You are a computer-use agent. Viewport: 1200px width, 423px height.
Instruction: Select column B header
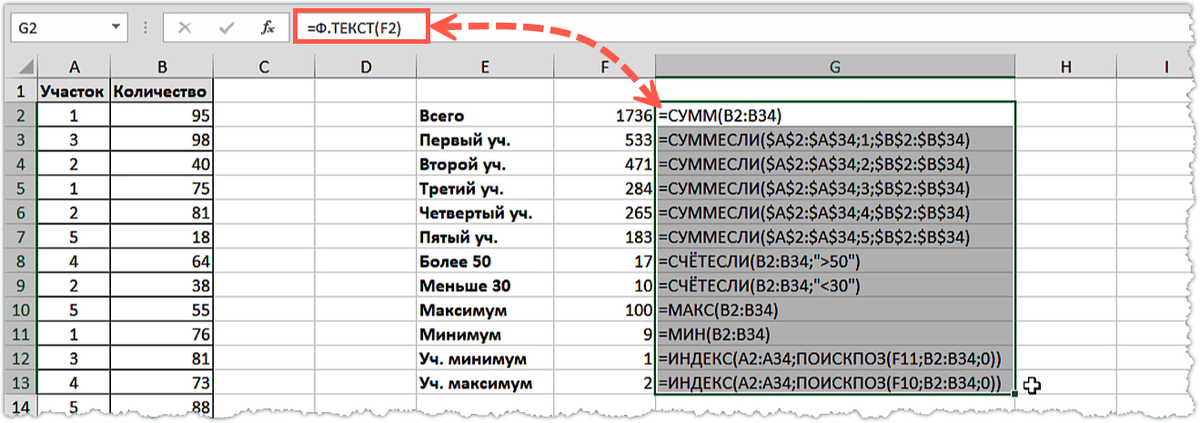(162, 66)
